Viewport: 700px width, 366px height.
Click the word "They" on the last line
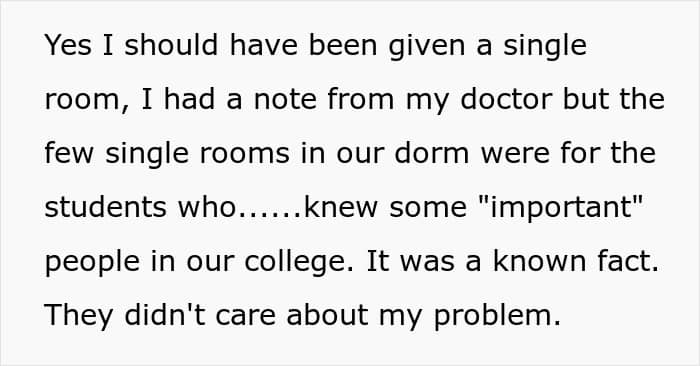(79, 316)
